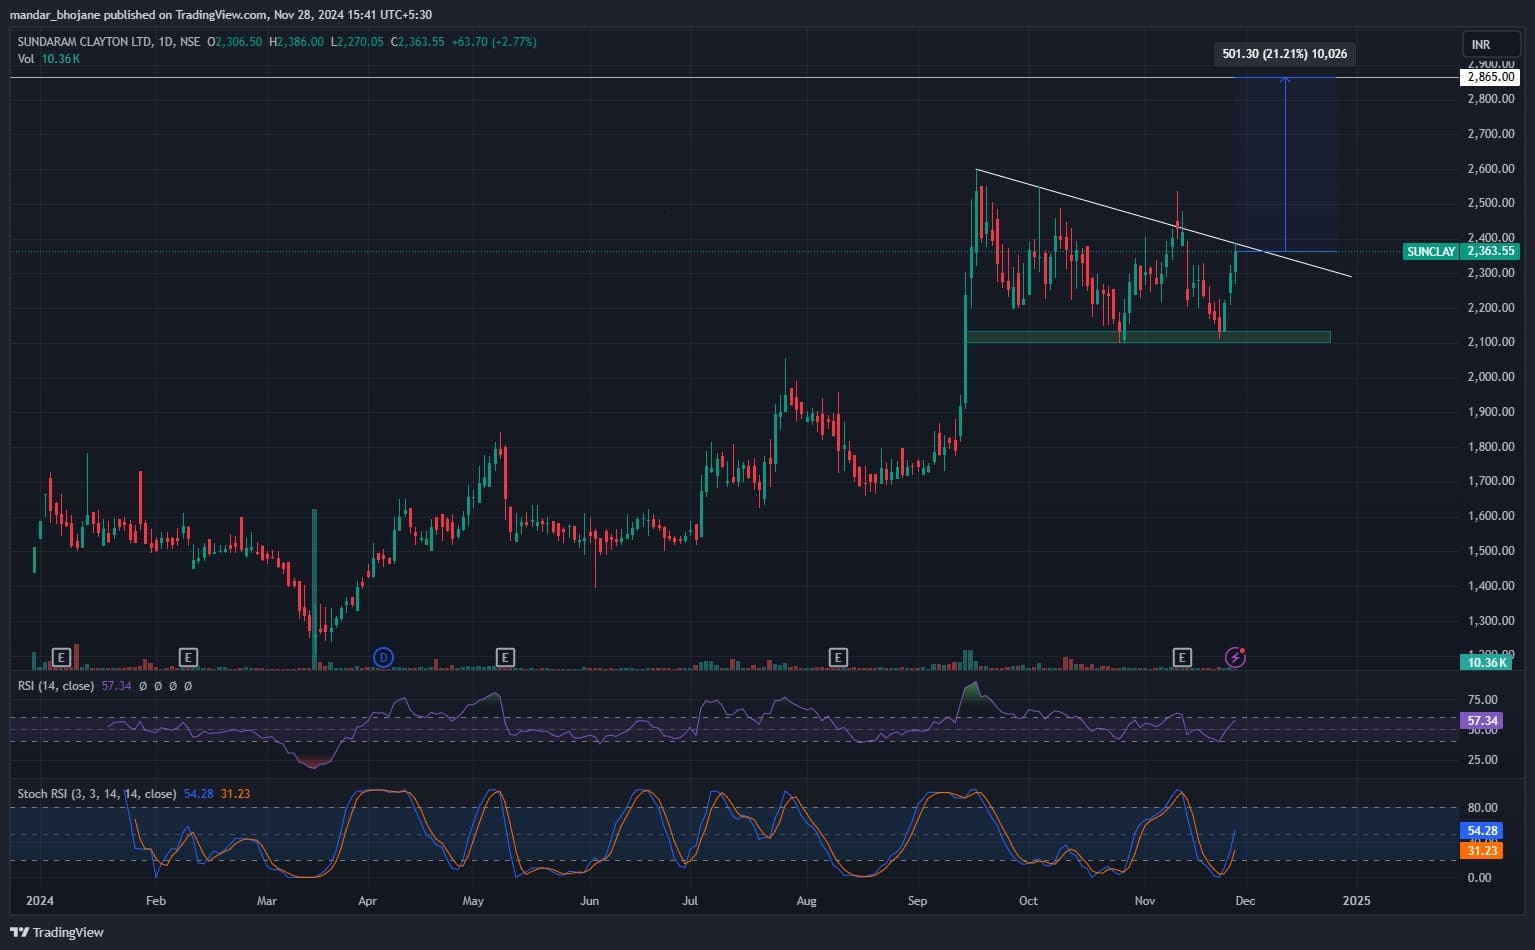Click the 501.30 (21.21%) measurement label
The width and height of the screenshot is (1535, 950).
[1285, 54]
